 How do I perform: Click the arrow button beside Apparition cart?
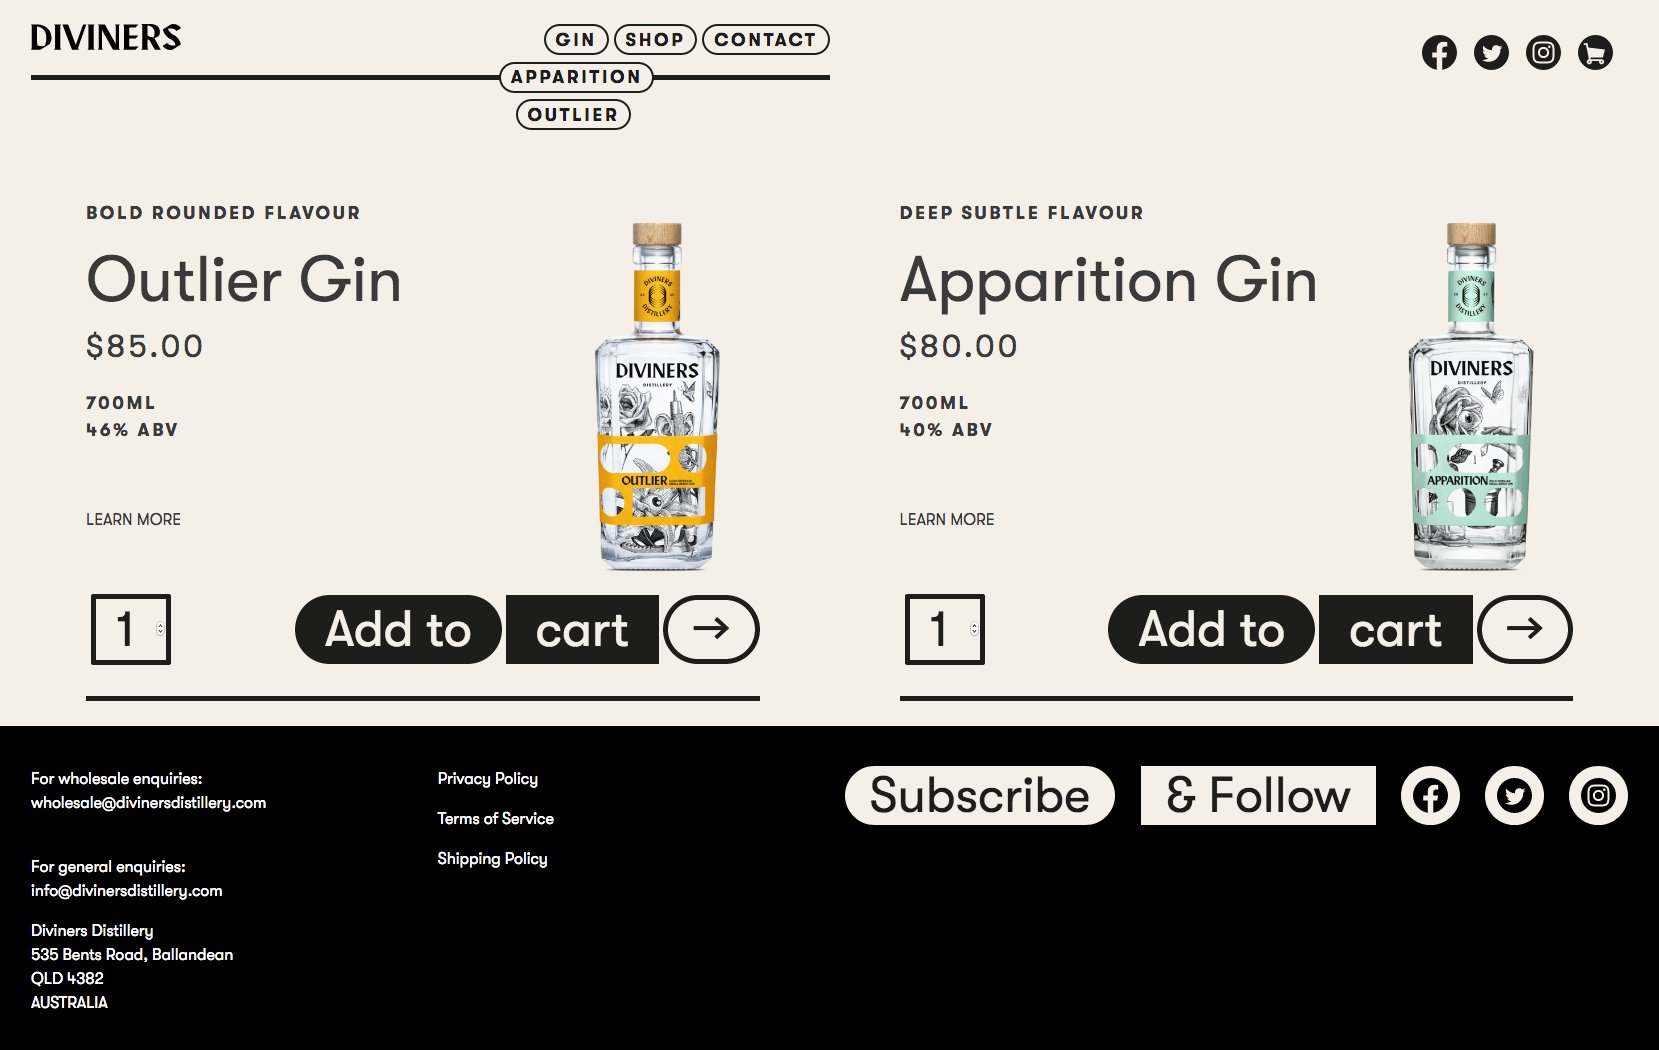(1525, 629)
